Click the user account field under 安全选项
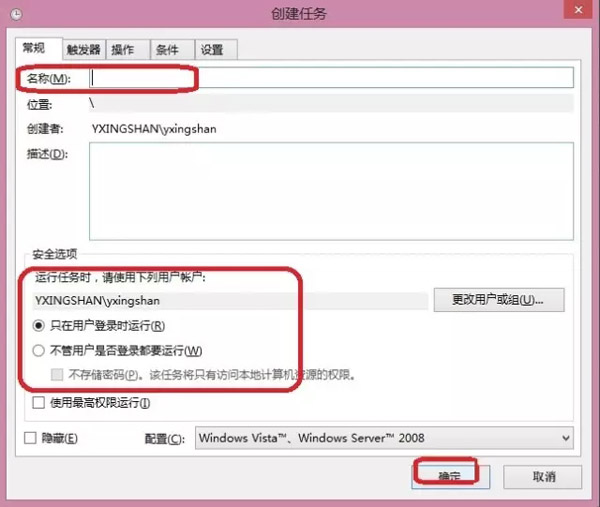This screenshot has width=600, height=507. pyautogui.click(x=230, y=301)
